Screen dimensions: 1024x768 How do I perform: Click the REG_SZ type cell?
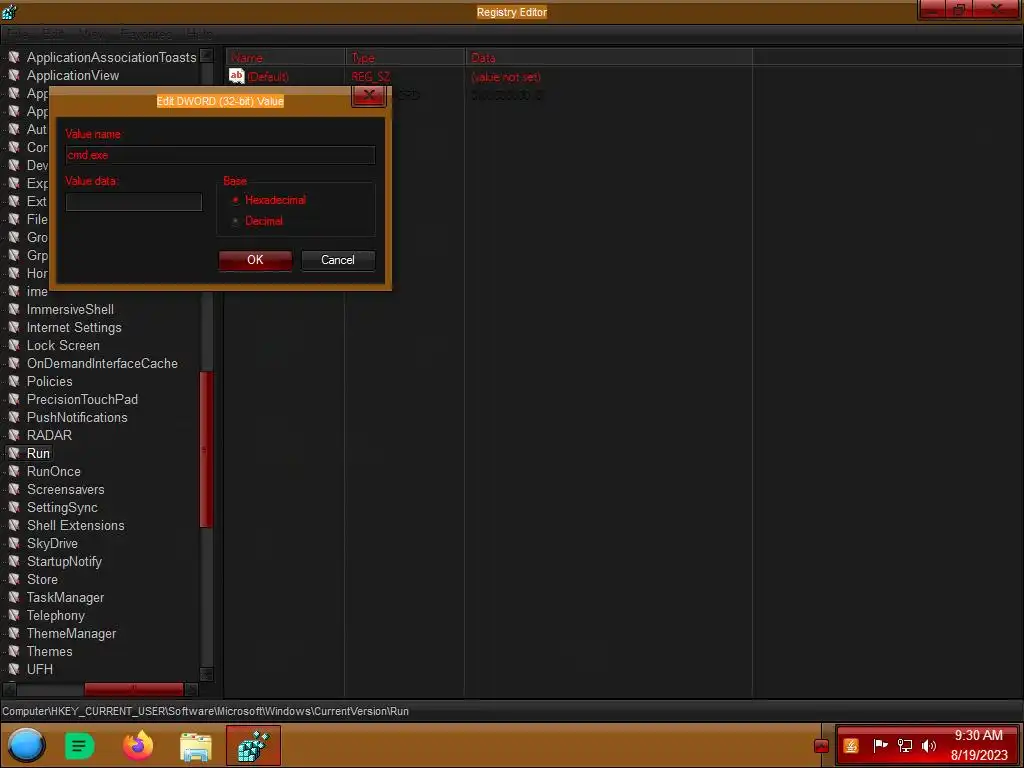[x=370, y=76]
